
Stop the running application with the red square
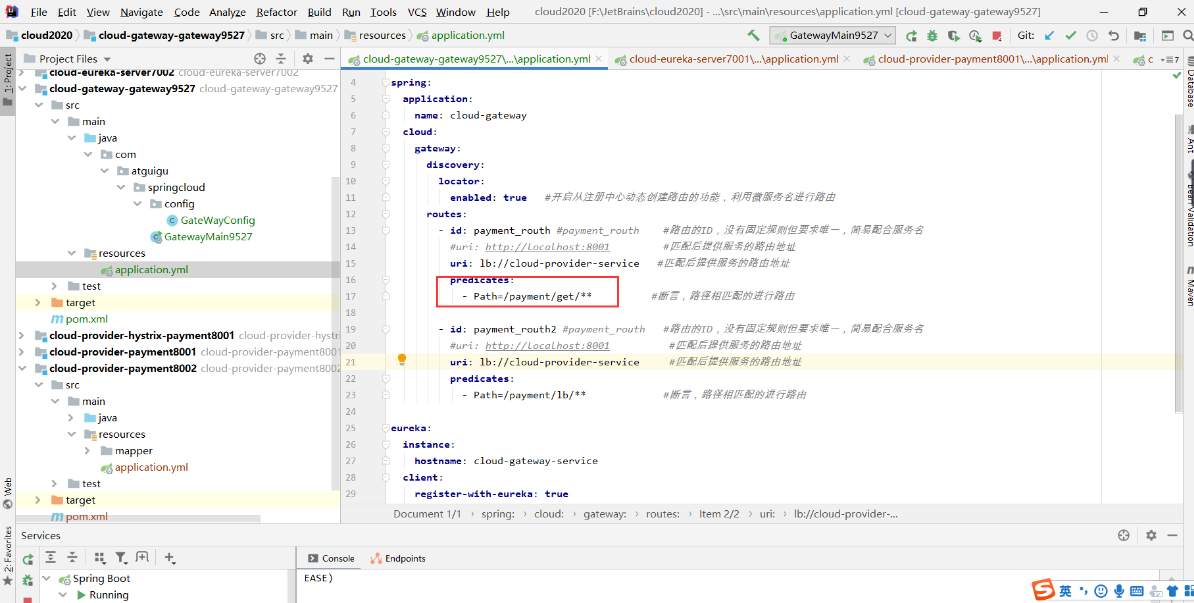tap(995, 36)
